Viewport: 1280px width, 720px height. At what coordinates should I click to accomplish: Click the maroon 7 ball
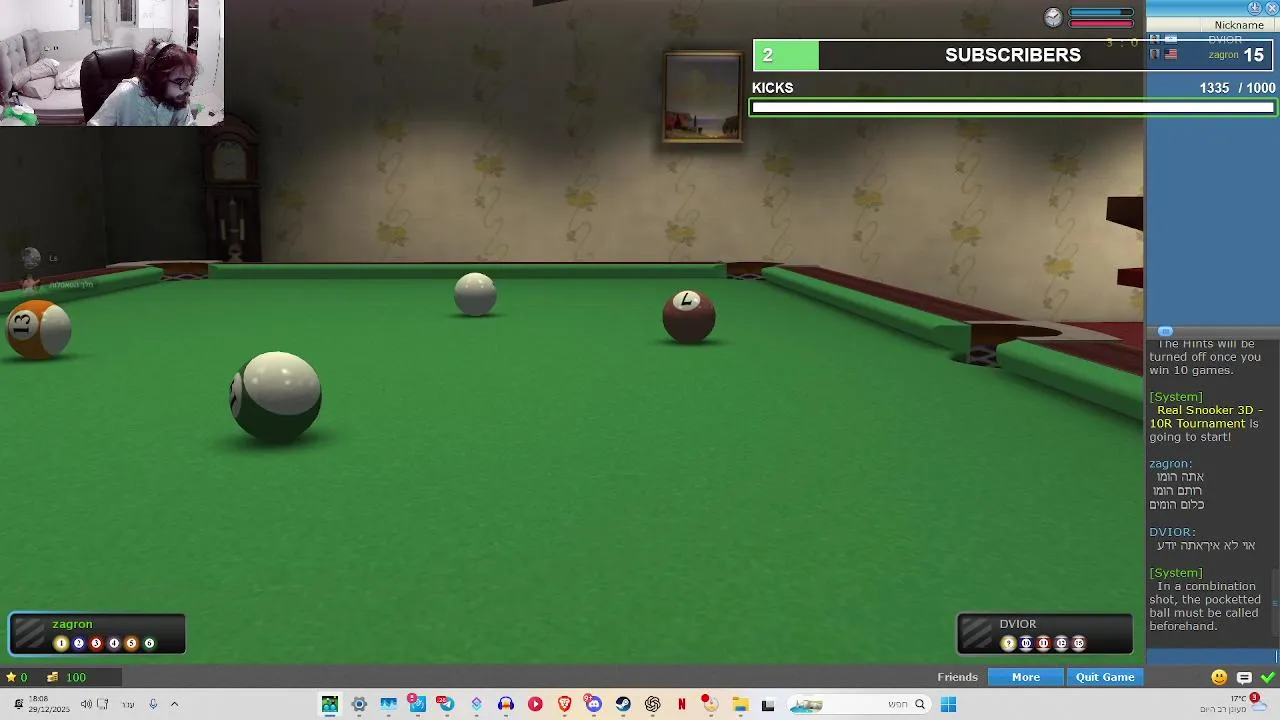point(689,316)
